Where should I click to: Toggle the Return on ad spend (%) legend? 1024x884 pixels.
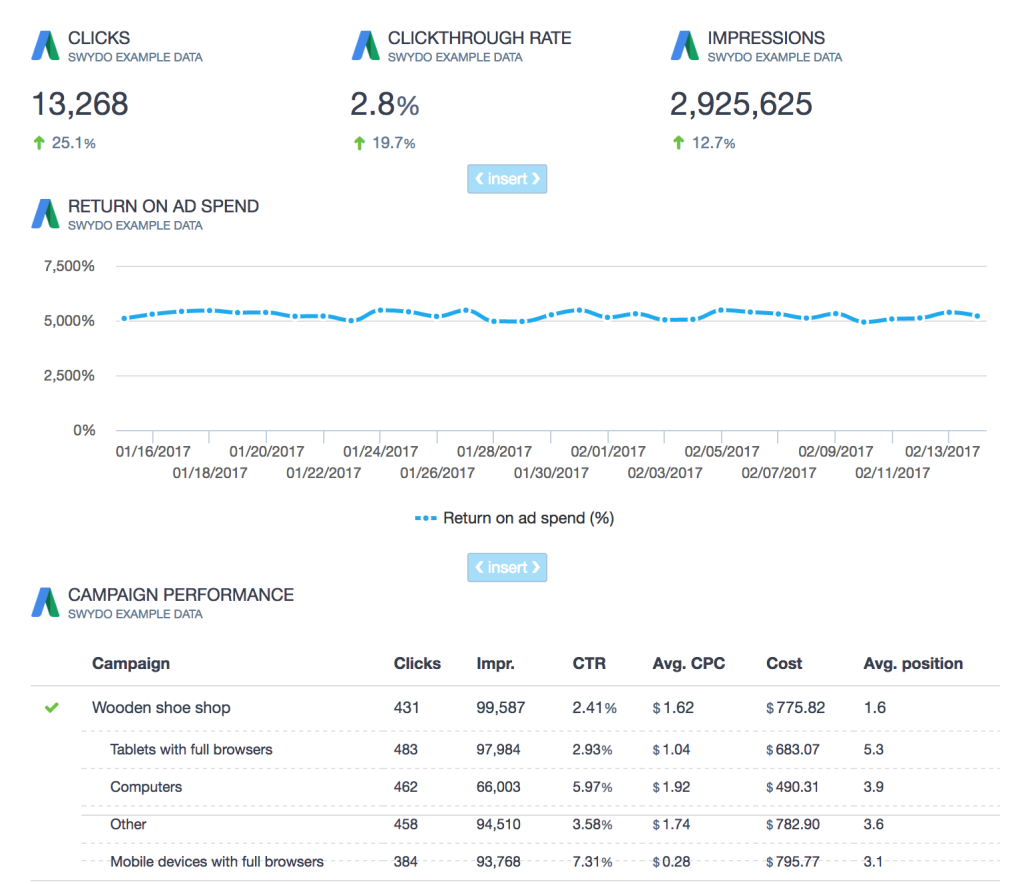click(514, 518)
